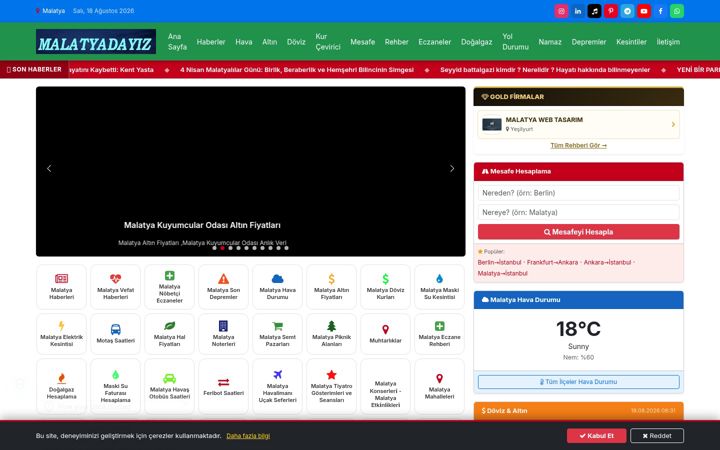Open the Malatya Noterleri tile
Screen dimensions: 720x450
point(223,334)
